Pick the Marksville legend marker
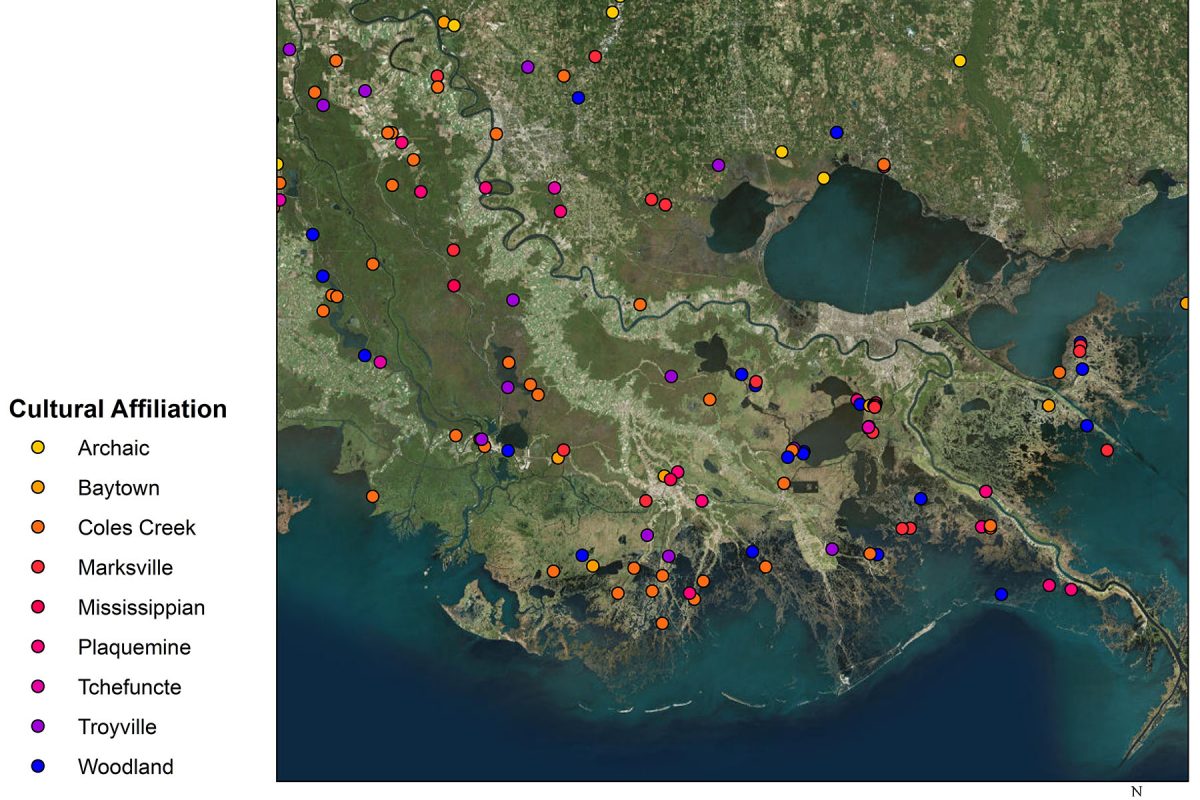This screenshot has width=1200, height=800. tap(39, 567)
